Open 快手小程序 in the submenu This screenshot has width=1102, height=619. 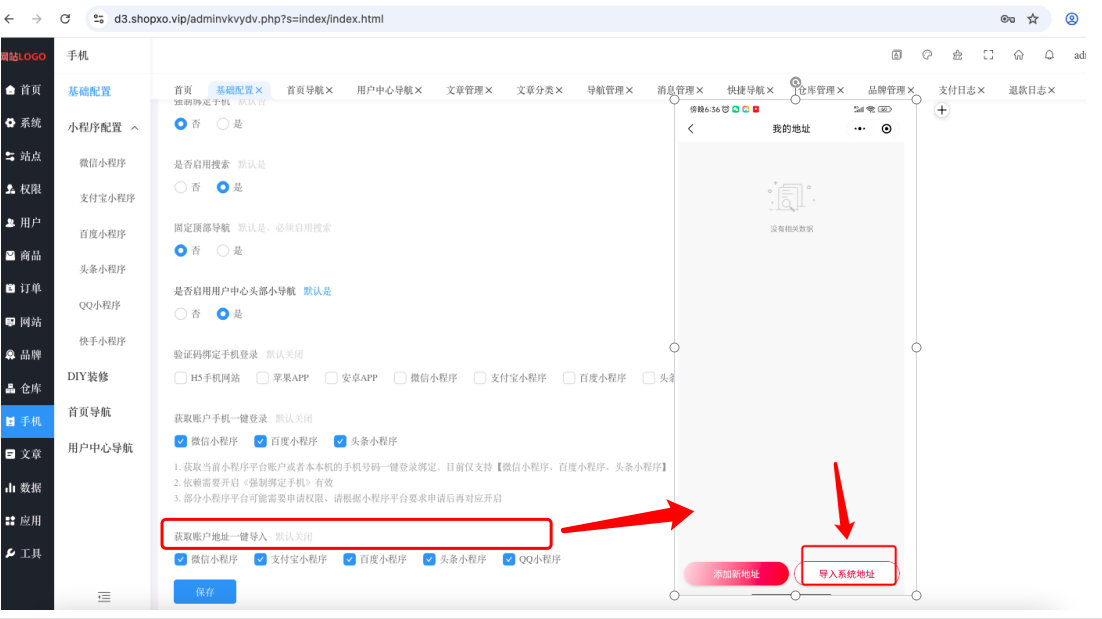point(103,341)
